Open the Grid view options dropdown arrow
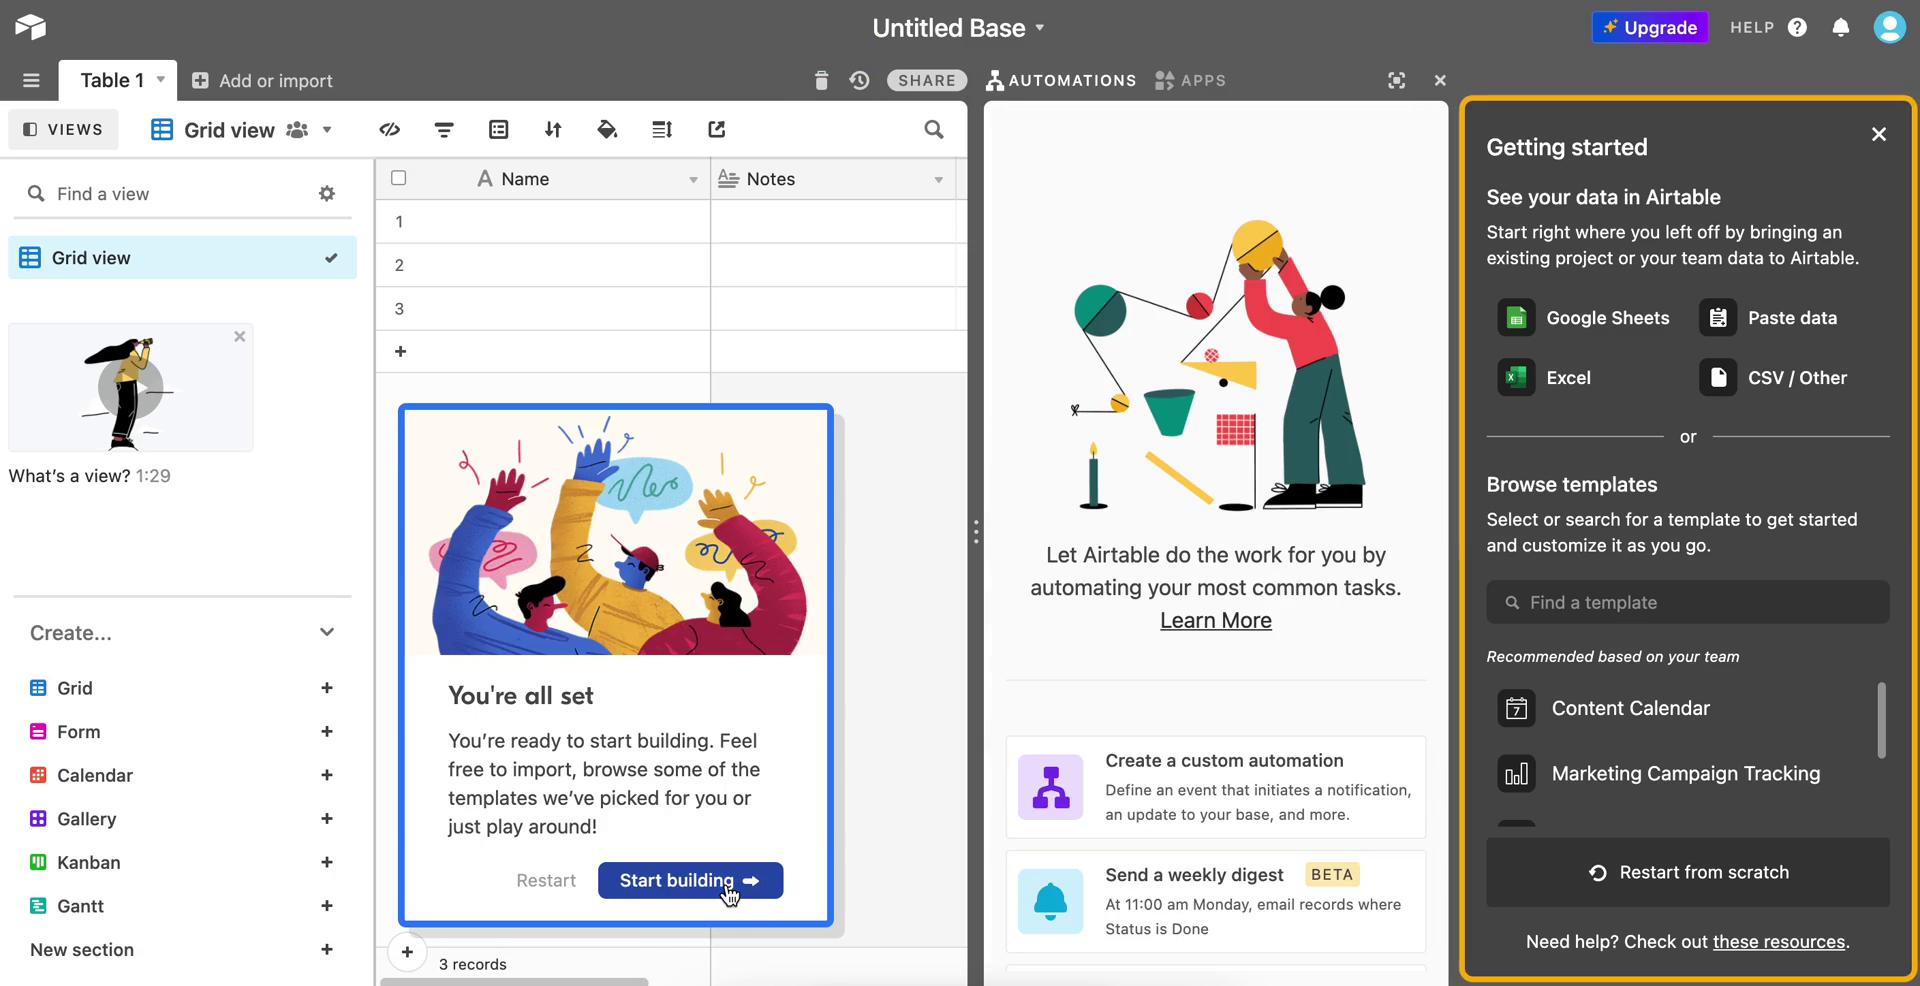Image resolution: width=1920 pixels, height=986 pixels. 327,130
